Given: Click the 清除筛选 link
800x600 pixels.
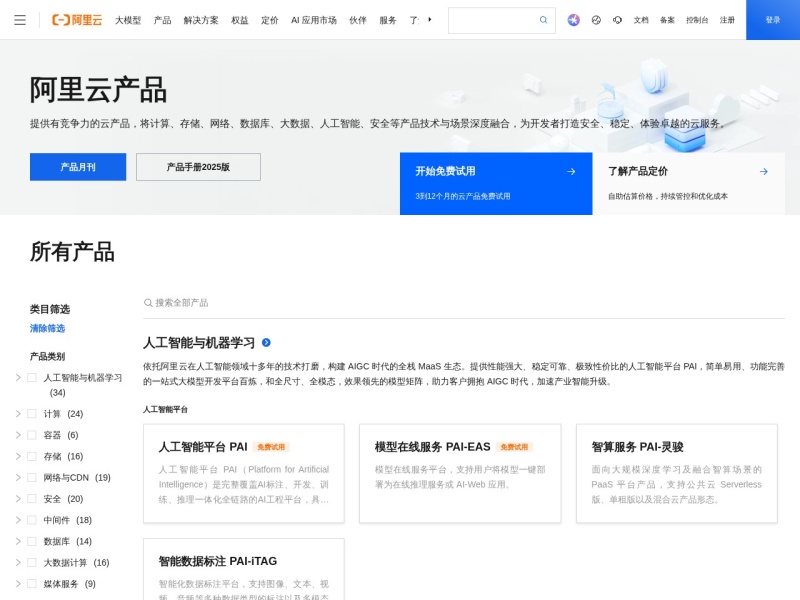Looking at the screenshot, I should click(47, 328).
